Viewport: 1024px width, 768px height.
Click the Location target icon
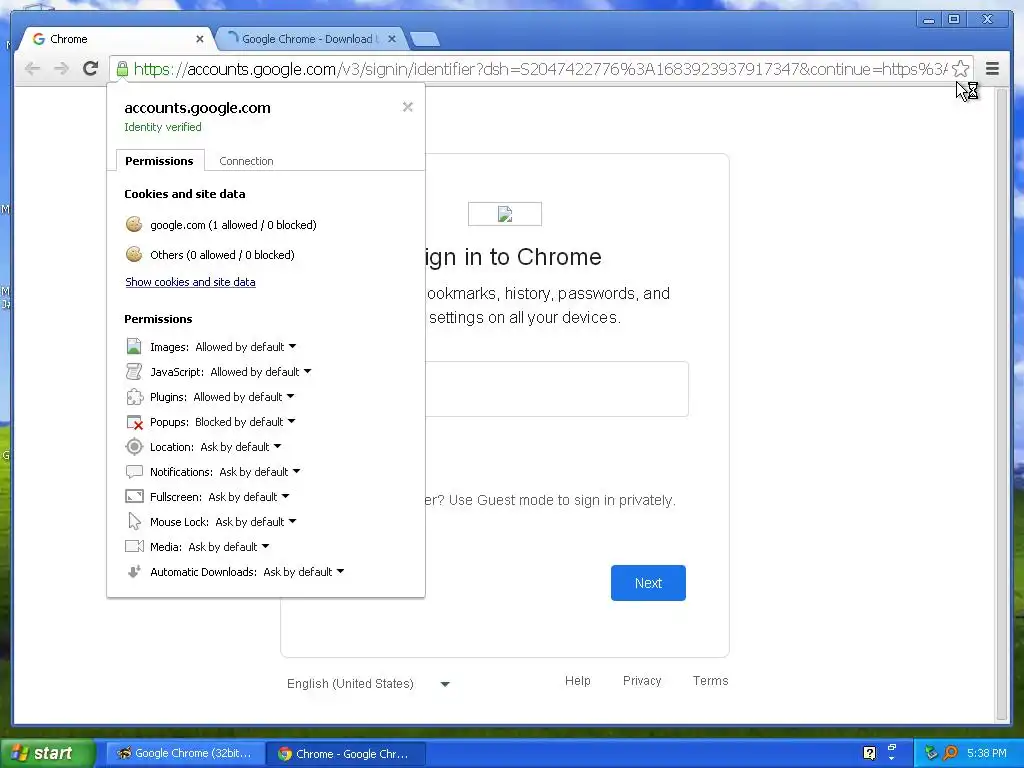[x=134, y=447]
